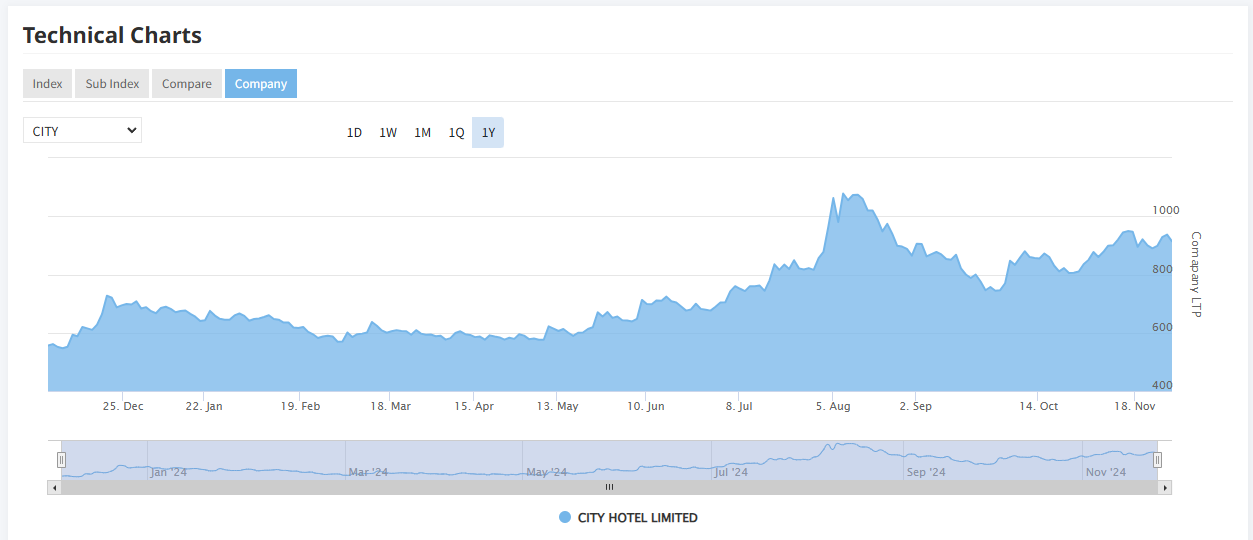The height and width of the screenshot is (540, 1253).
Task: Click the 18. Nov axis label
Action: point(1134,407)
